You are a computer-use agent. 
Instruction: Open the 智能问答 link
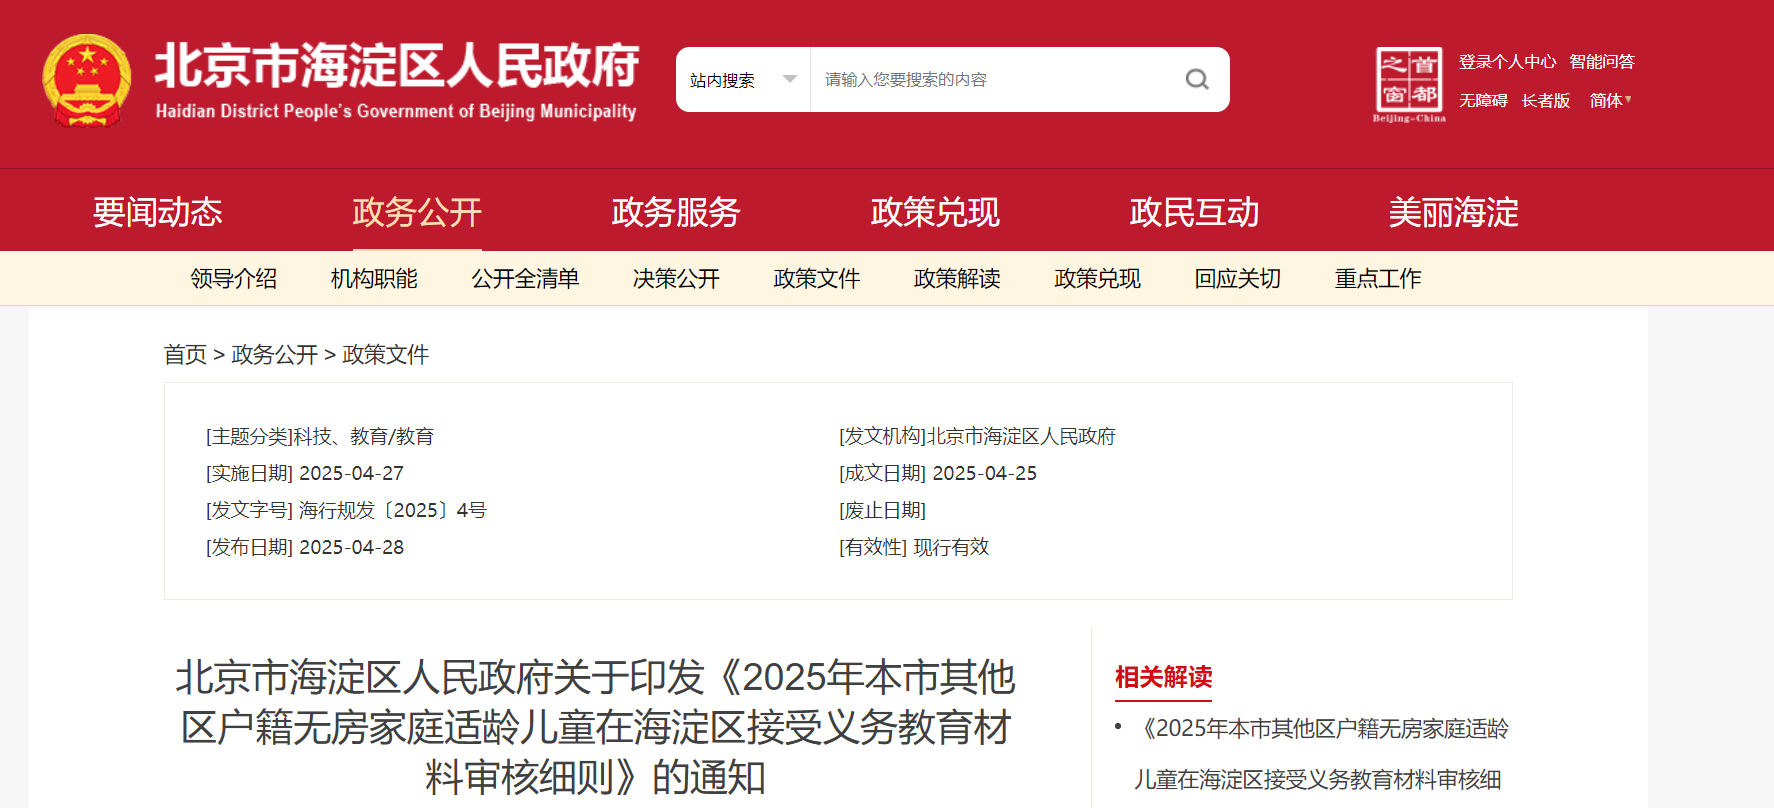(1601, 62)
